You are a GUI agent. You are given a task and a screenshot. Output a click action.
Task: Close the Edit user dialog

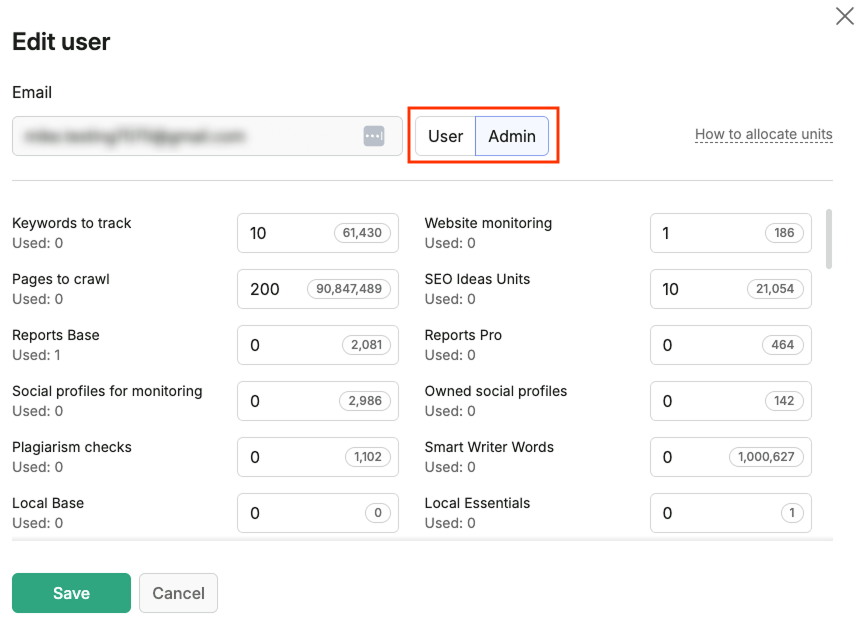point(844,17)
